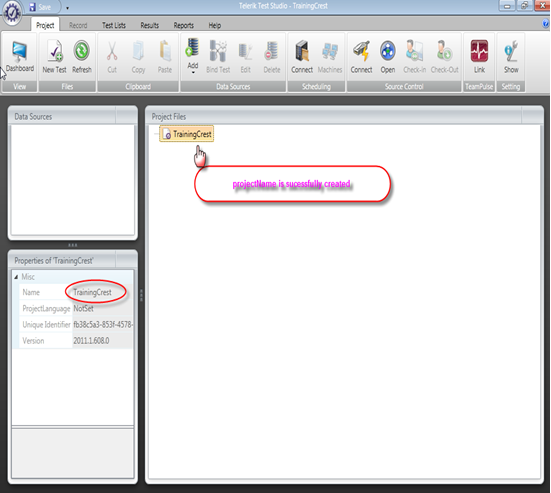Collapse the Misc properties category

16,277
